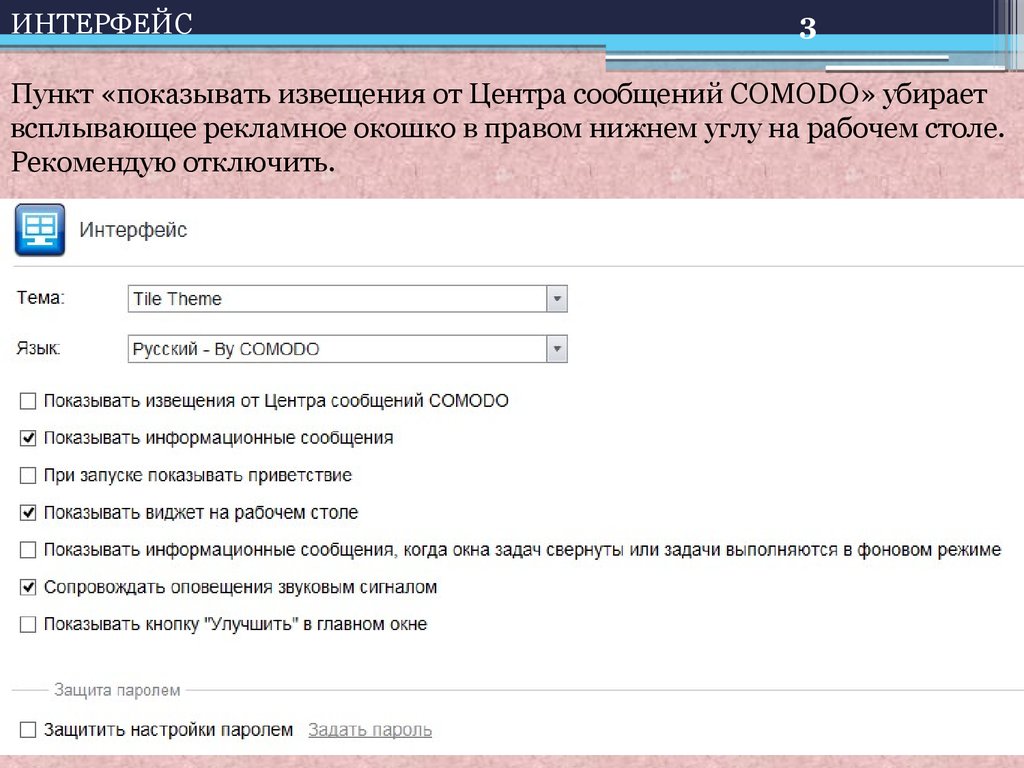Viewport: 1024px width, 768px height.
Task: Click the 'Защита паролем' group label
Action: point(117,690)
